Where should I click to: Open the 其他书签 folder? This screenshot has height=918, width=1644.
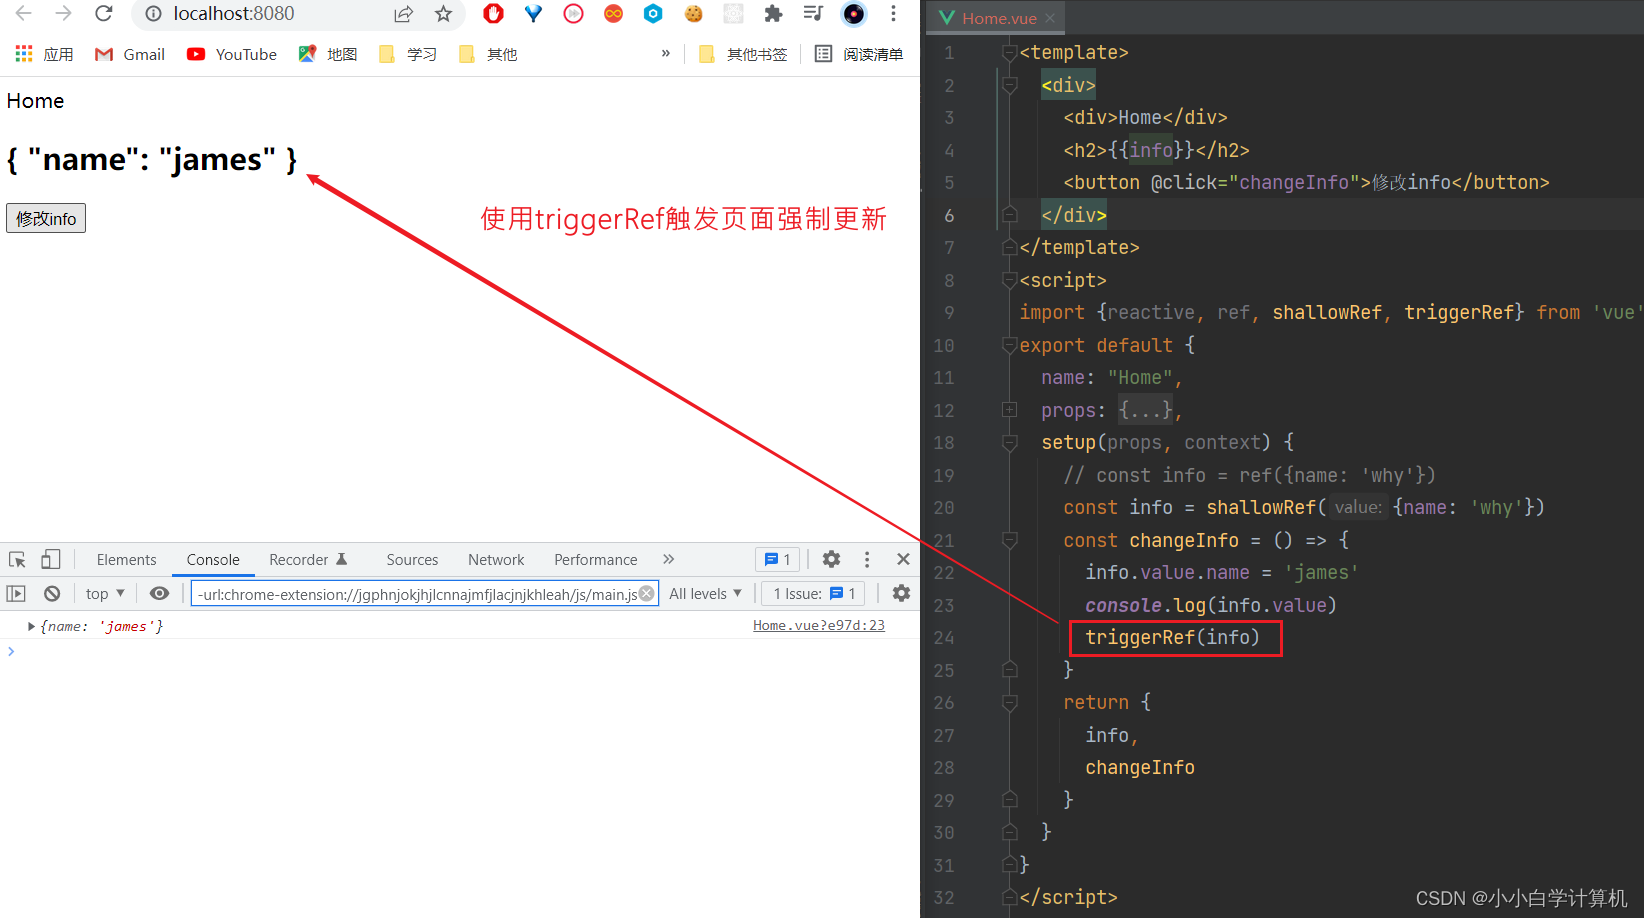pyautogui.click(x=743, y=54)
